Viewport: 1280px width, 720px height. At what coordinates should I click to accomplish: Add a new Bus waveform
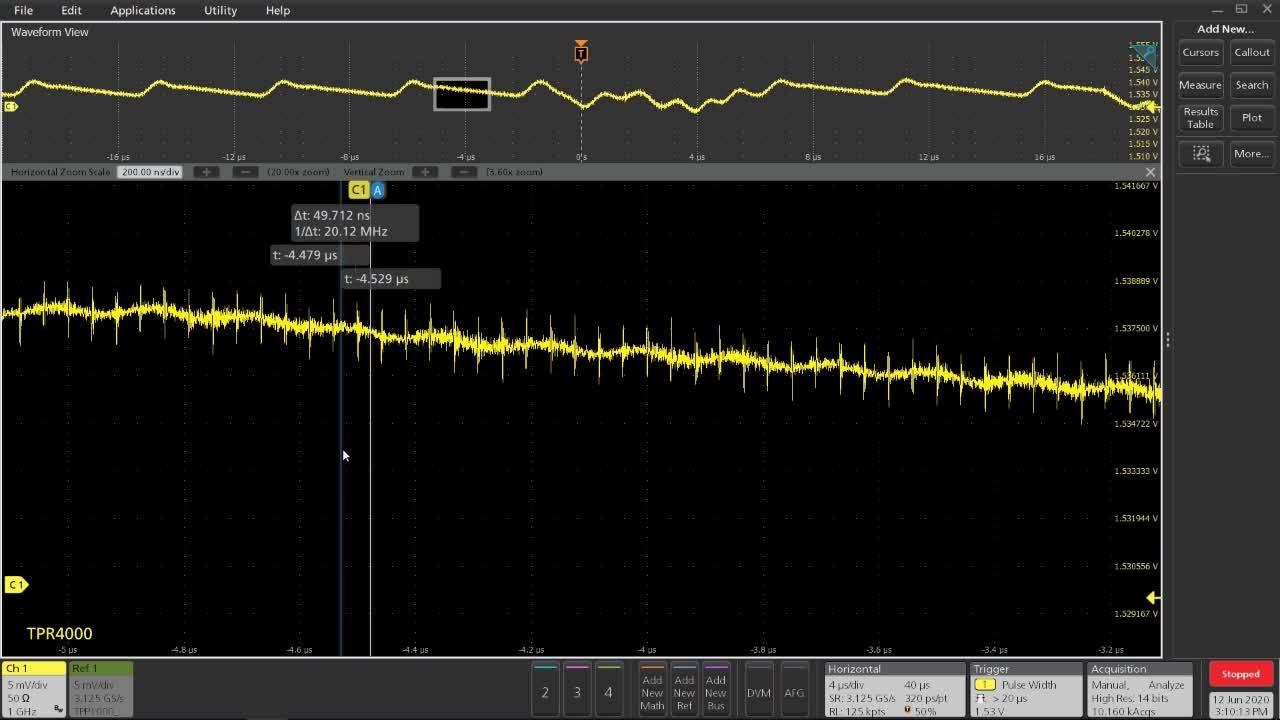click(716, 690)
